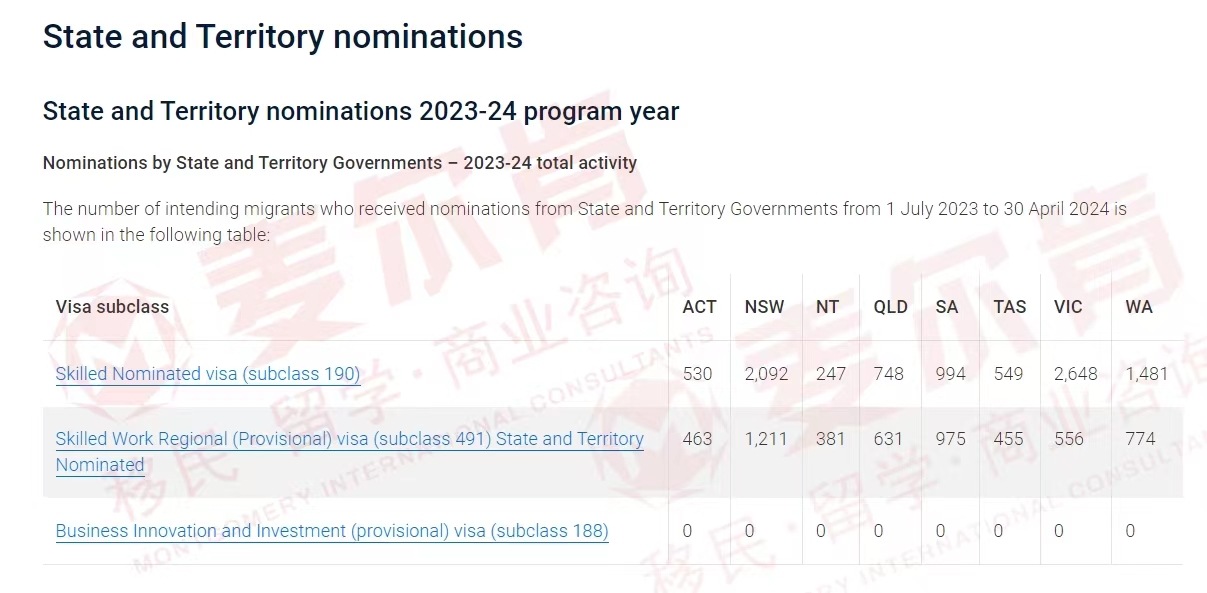
Task: Click the ACT column header
Action: 699,307
